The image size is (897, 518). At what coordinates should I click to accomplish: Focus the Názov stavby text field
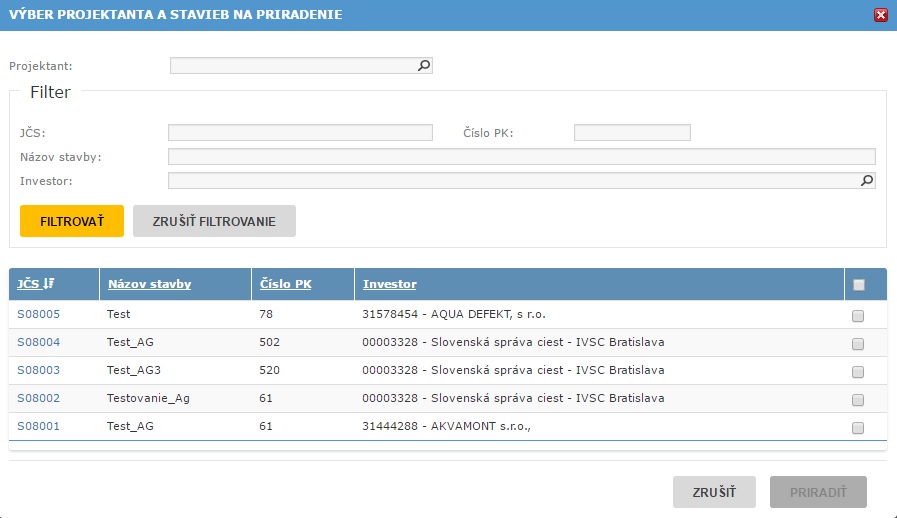(521, 157)
